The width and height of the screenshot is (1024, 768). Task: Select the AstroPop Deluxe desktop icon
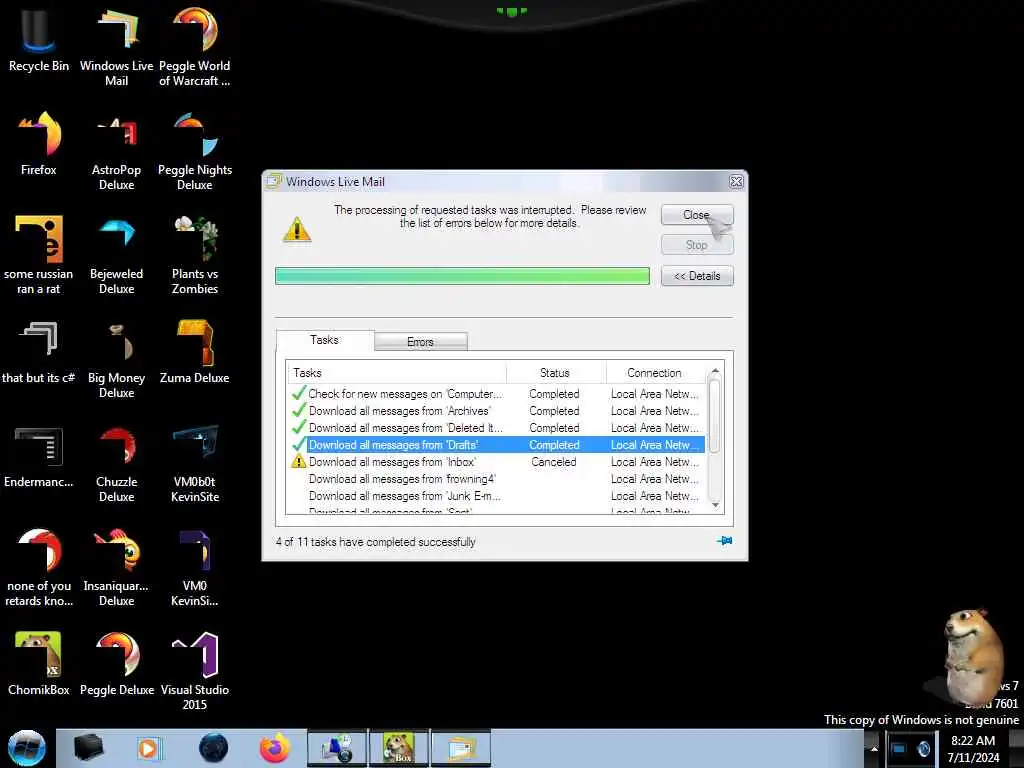pyautogui.click(x=116, y=152)
